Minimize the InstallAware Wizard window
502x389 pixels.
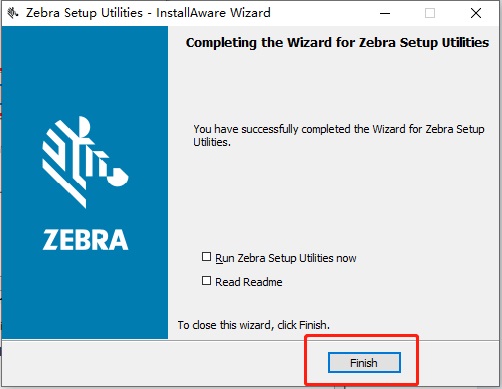(x=385, y=13)
